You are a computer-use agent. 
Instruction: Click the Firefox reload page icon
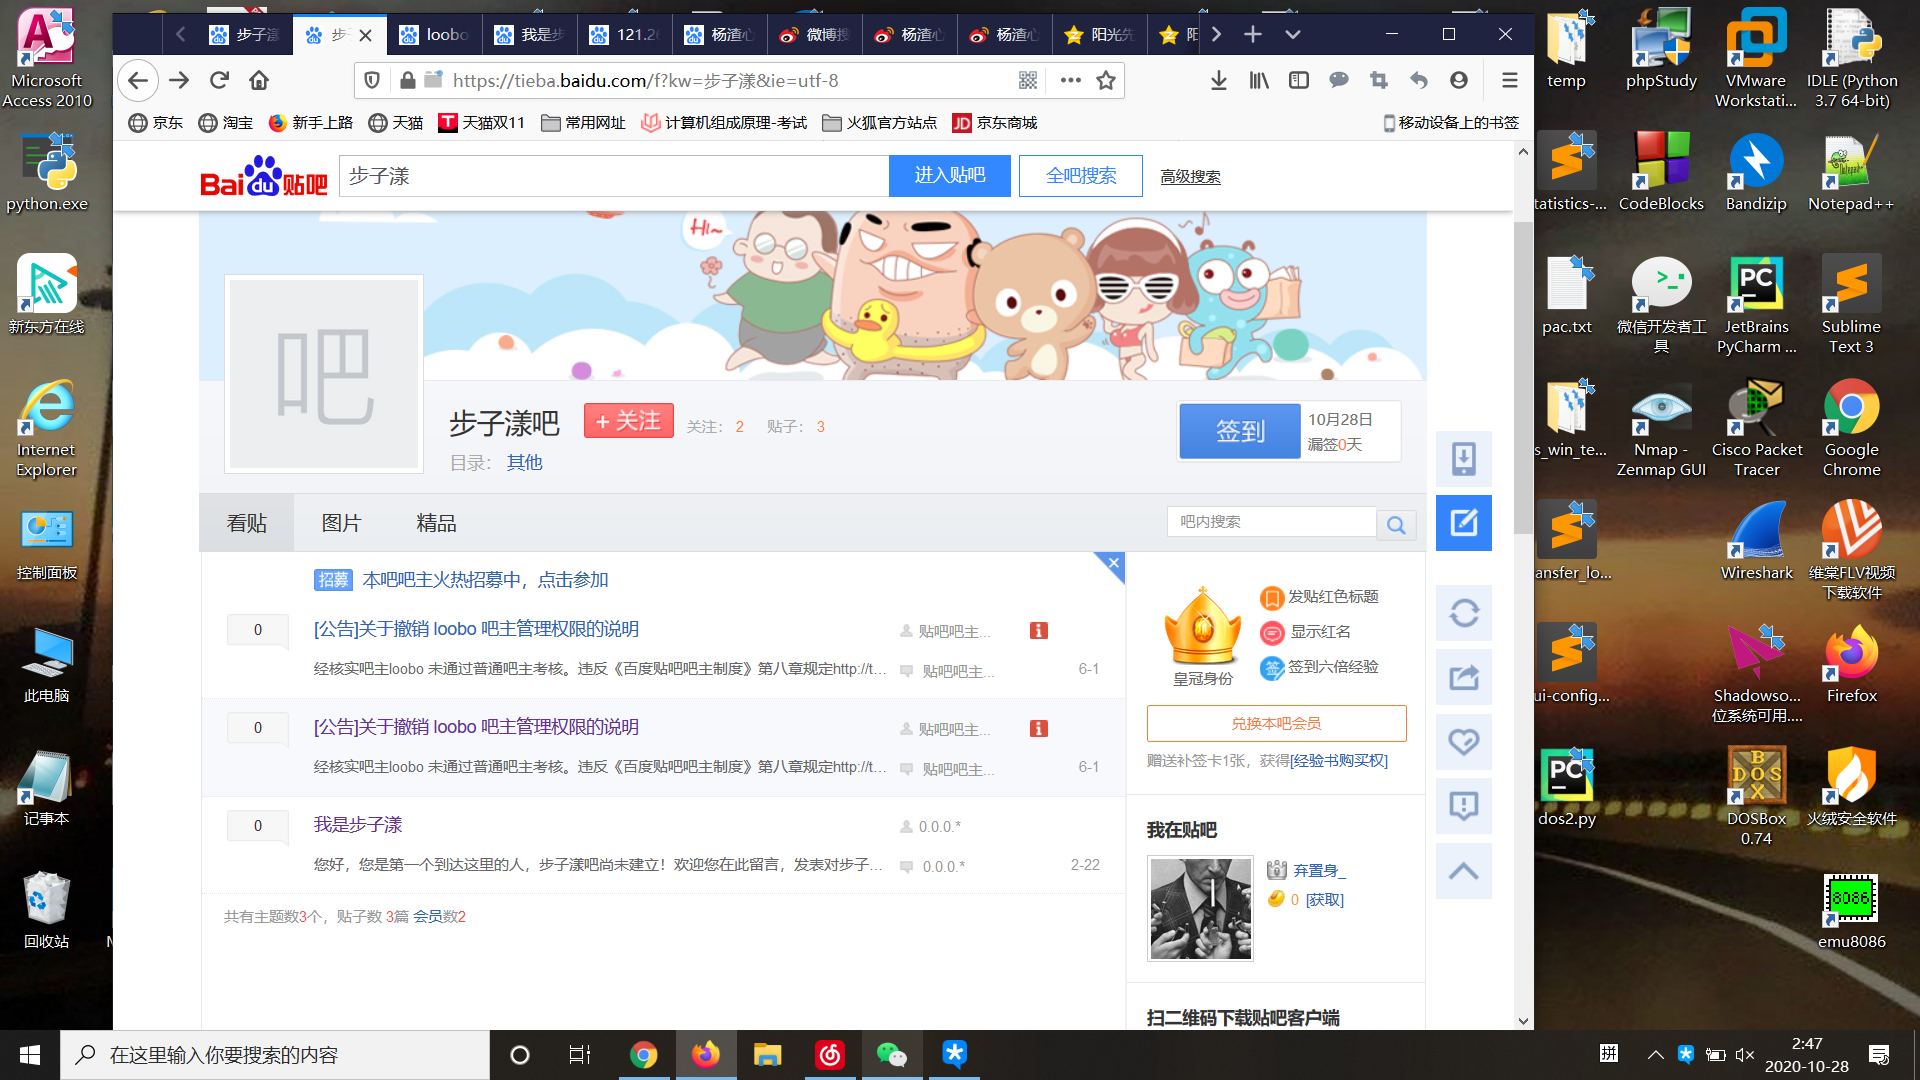(x=219, y=80)
